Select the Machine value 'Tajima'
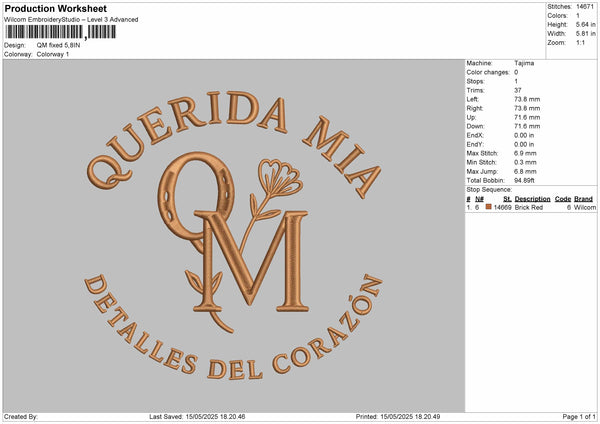600x424 pixels. coord(524,63)
